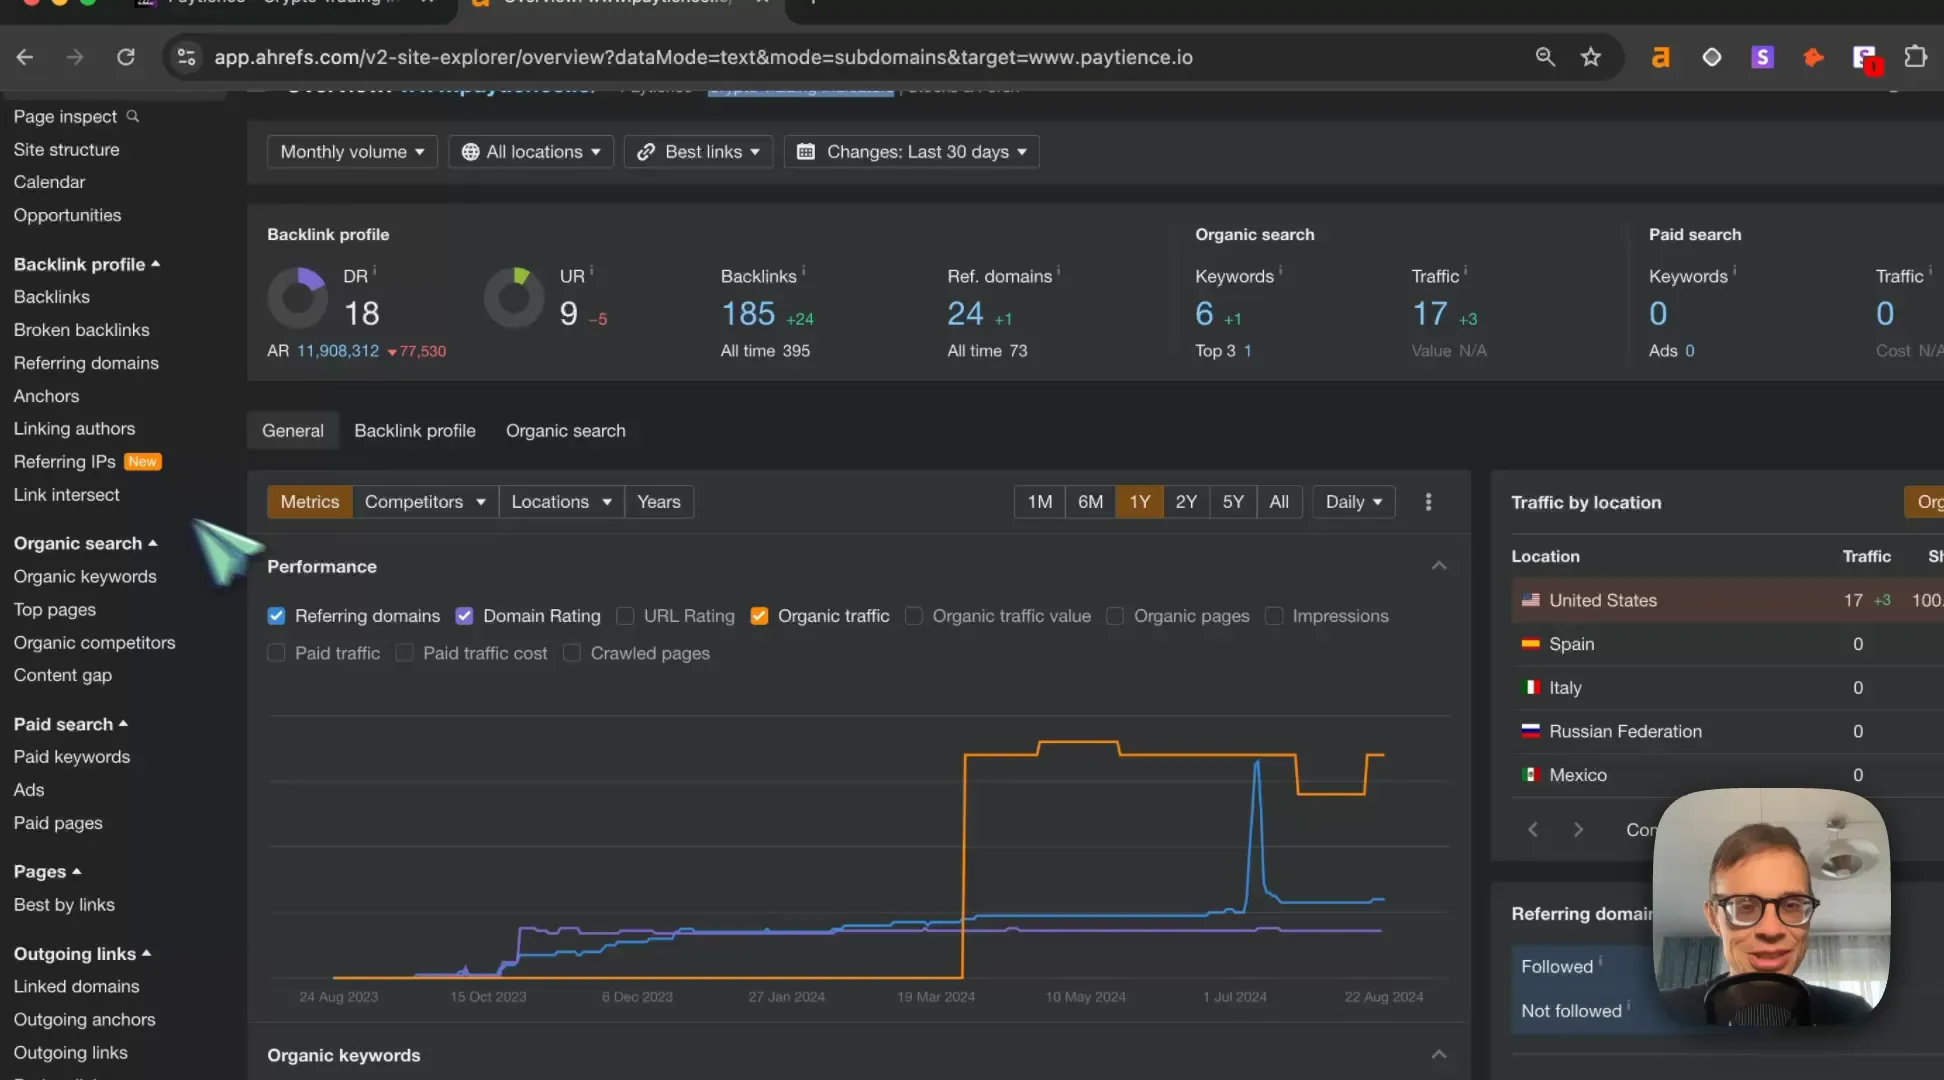Bookmark page with the star icon
The image size is (1944, 1080).
pyautogui.click(x=1591, y=57)
